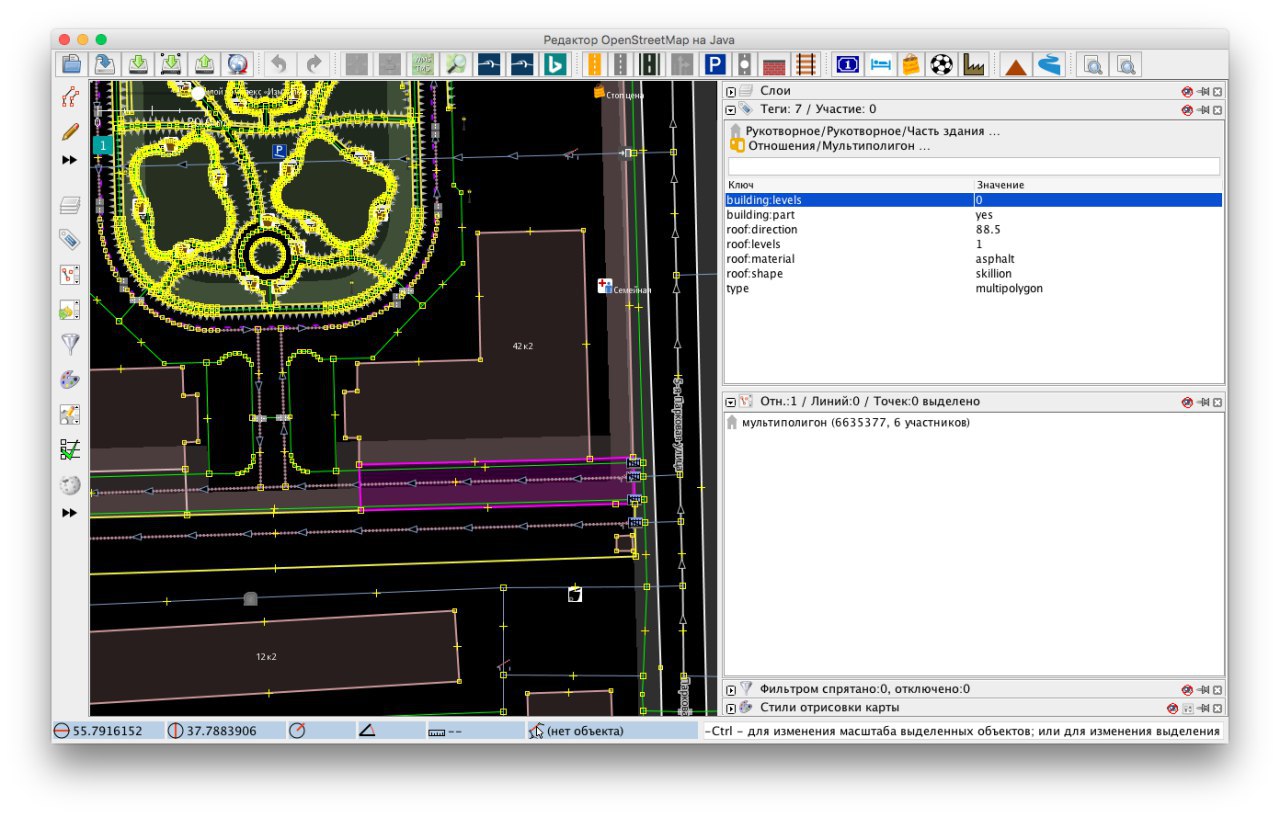The width and height of the screenshot is (1280, 817).
Task: Toggle the Layers panel button in left sidebar
Action: point(69,206)
